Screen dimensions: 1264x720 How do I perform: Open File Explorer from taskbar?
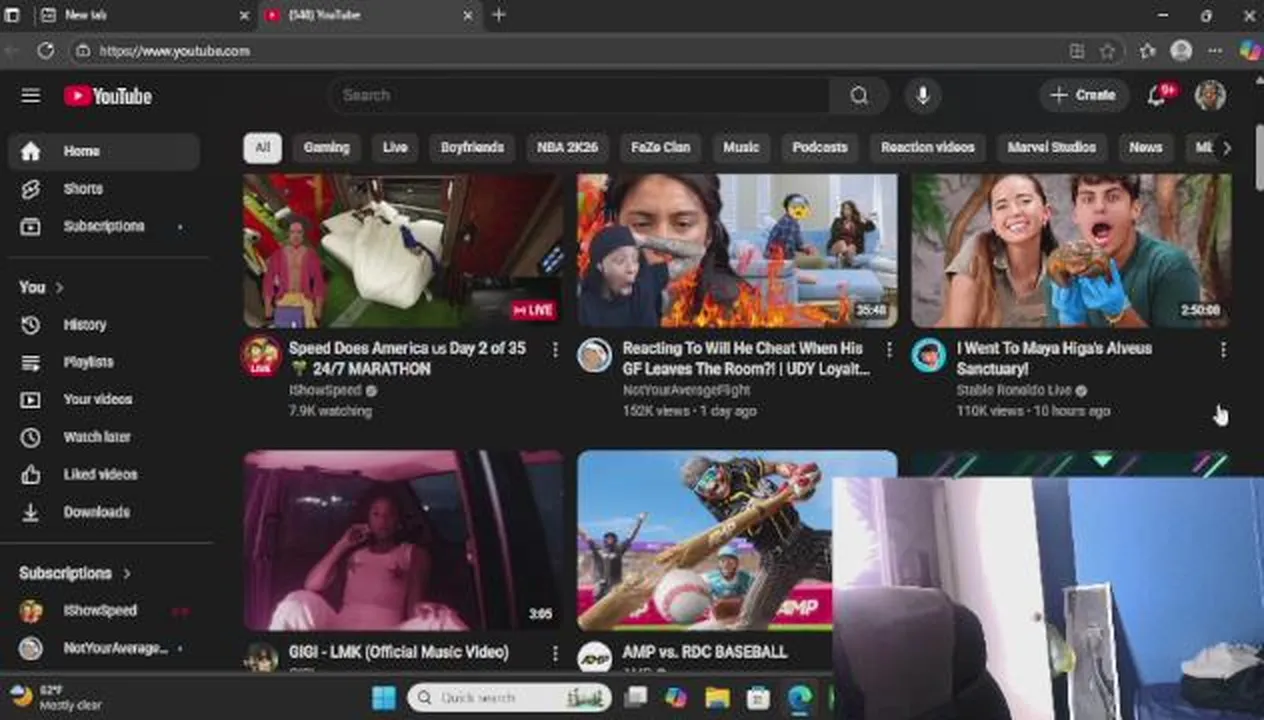click(x=717, y=698)
